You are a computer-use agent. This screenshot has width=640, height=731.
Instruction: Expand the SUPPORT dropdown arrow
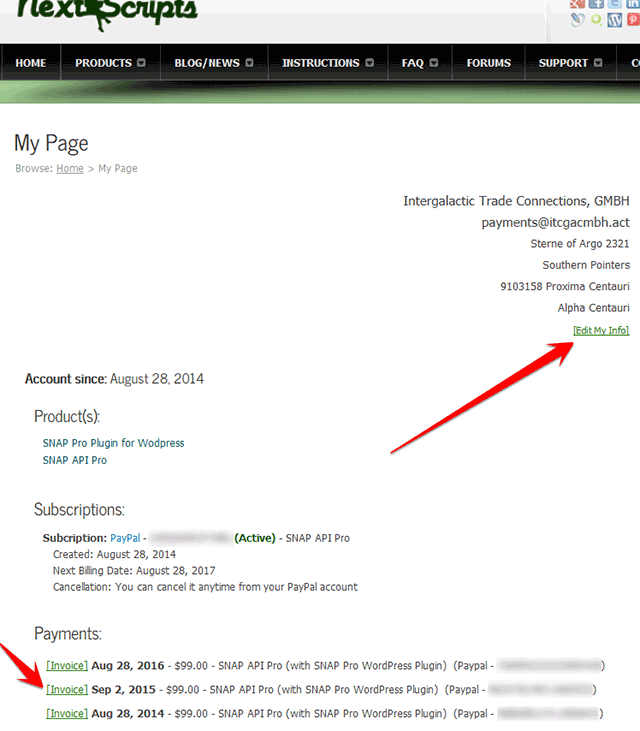coord(598,63)
